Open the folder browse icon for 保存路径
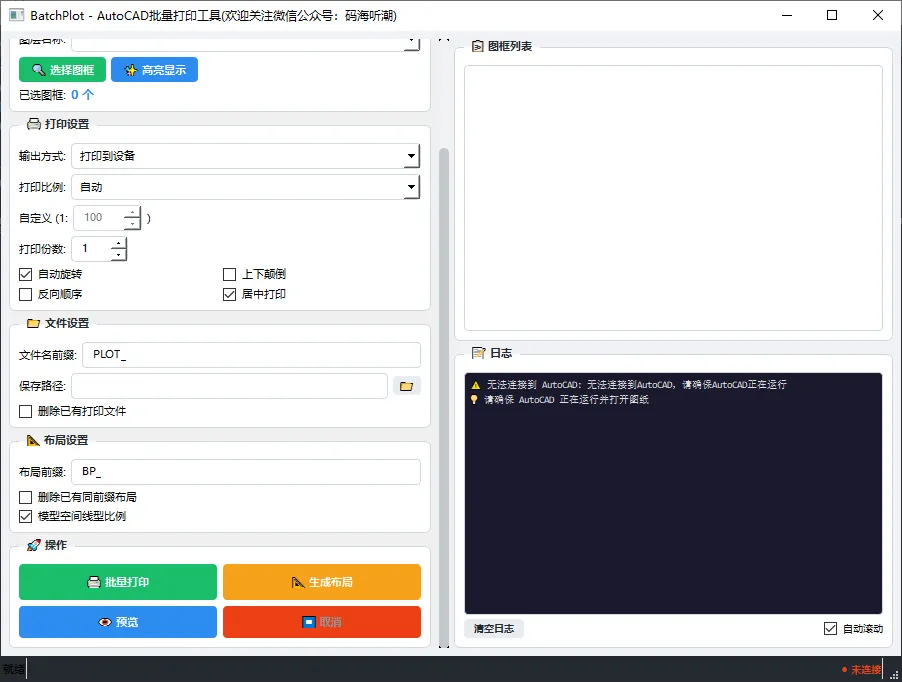Image resolution: width=902 pixels, height=682 pixels. 407,386
